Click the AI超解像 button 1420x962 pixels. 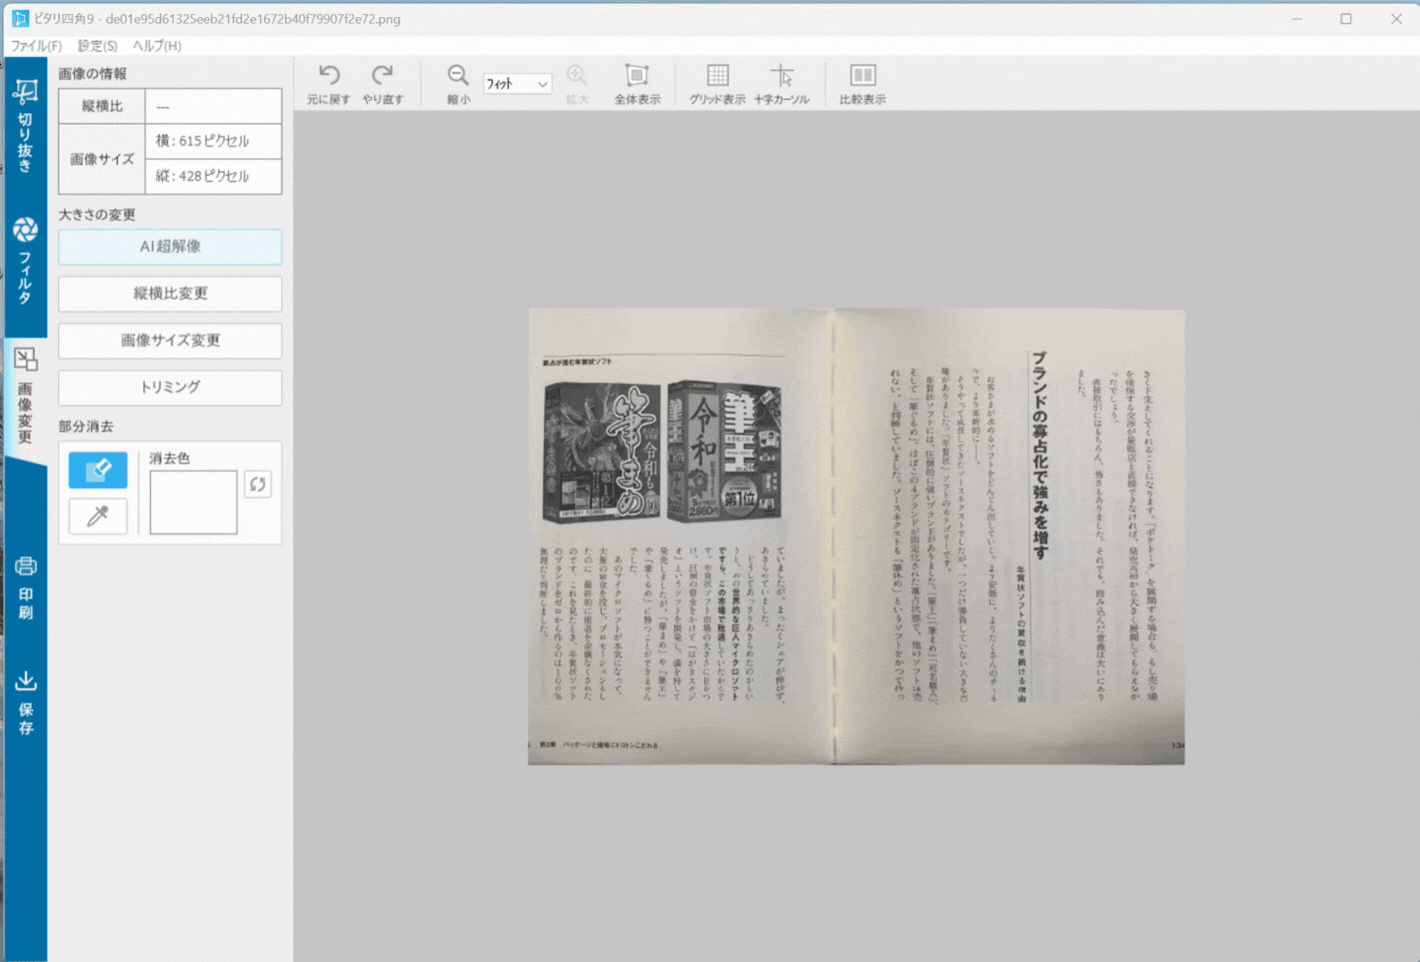170,247
